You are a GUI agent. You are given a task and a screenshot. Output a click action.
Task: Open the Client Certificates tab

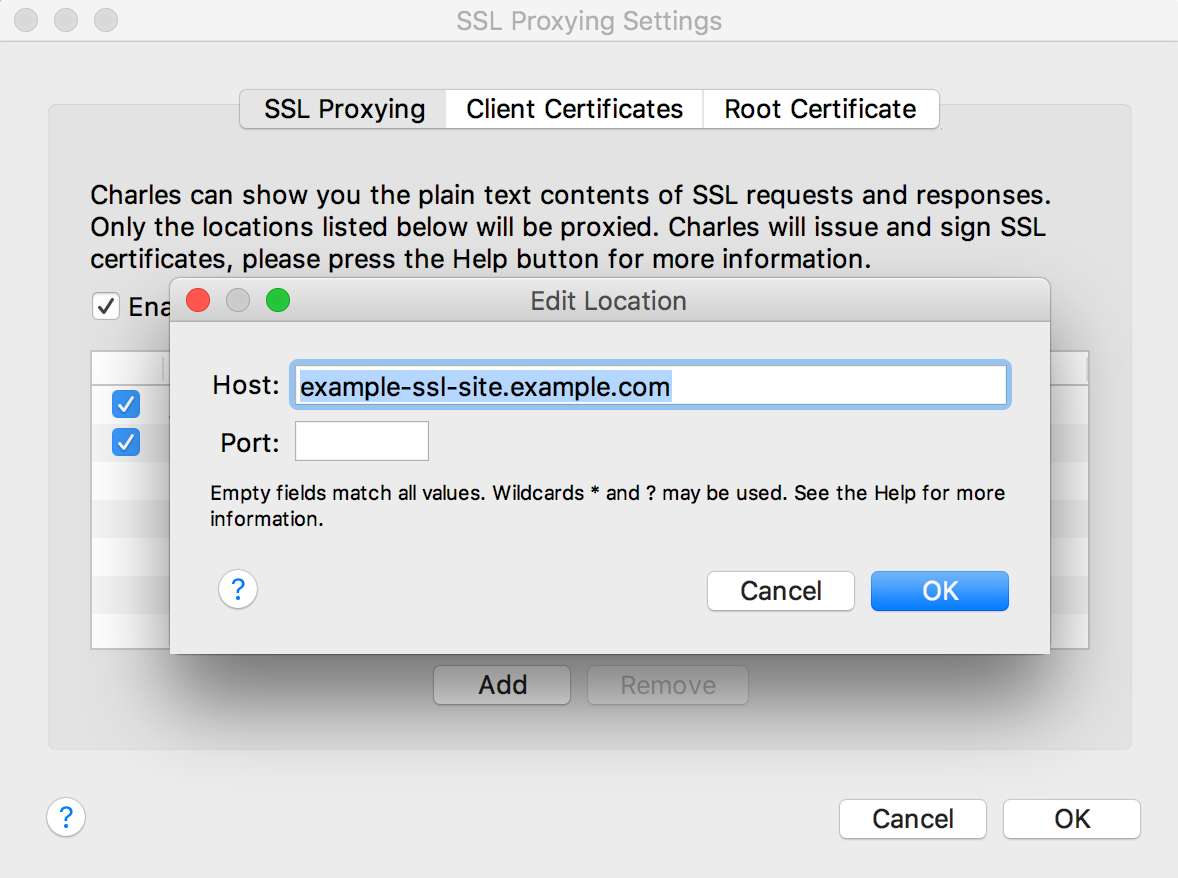tap(575, 109)
